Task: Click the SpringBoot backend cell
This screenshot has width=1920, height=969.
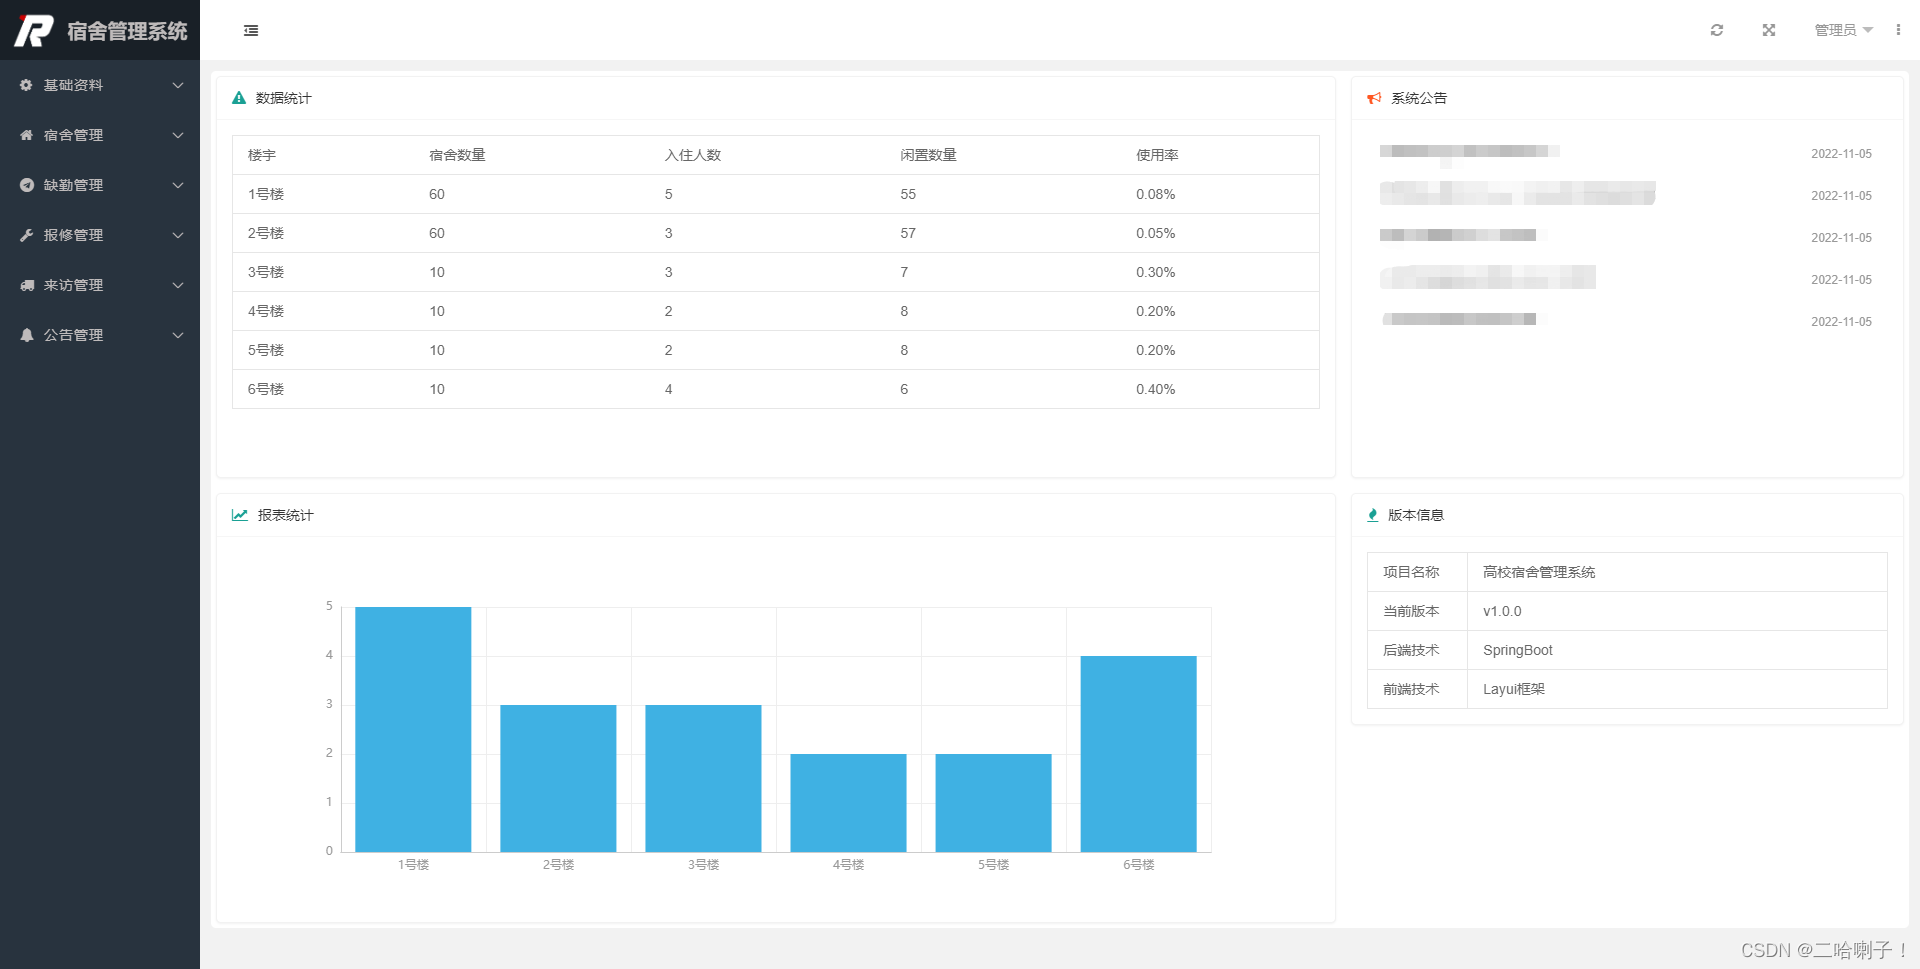Action: [x=1677, y=650]
